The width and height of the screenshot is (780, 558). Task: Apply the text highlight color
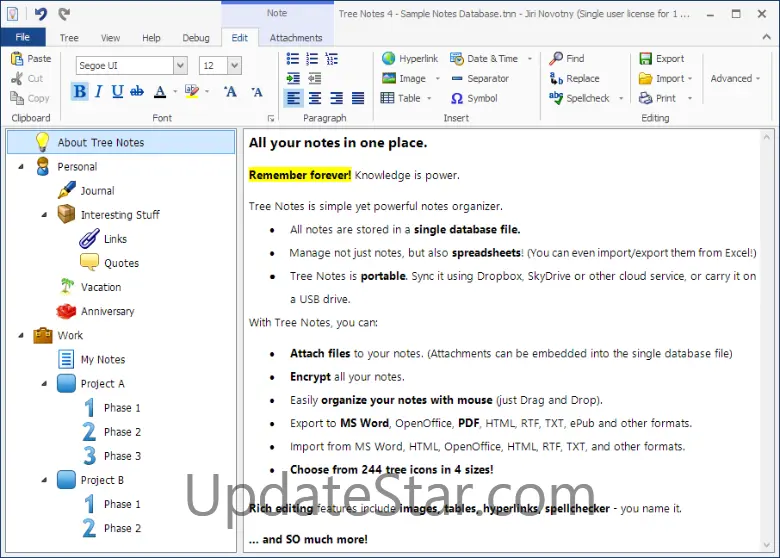point(192,92)
